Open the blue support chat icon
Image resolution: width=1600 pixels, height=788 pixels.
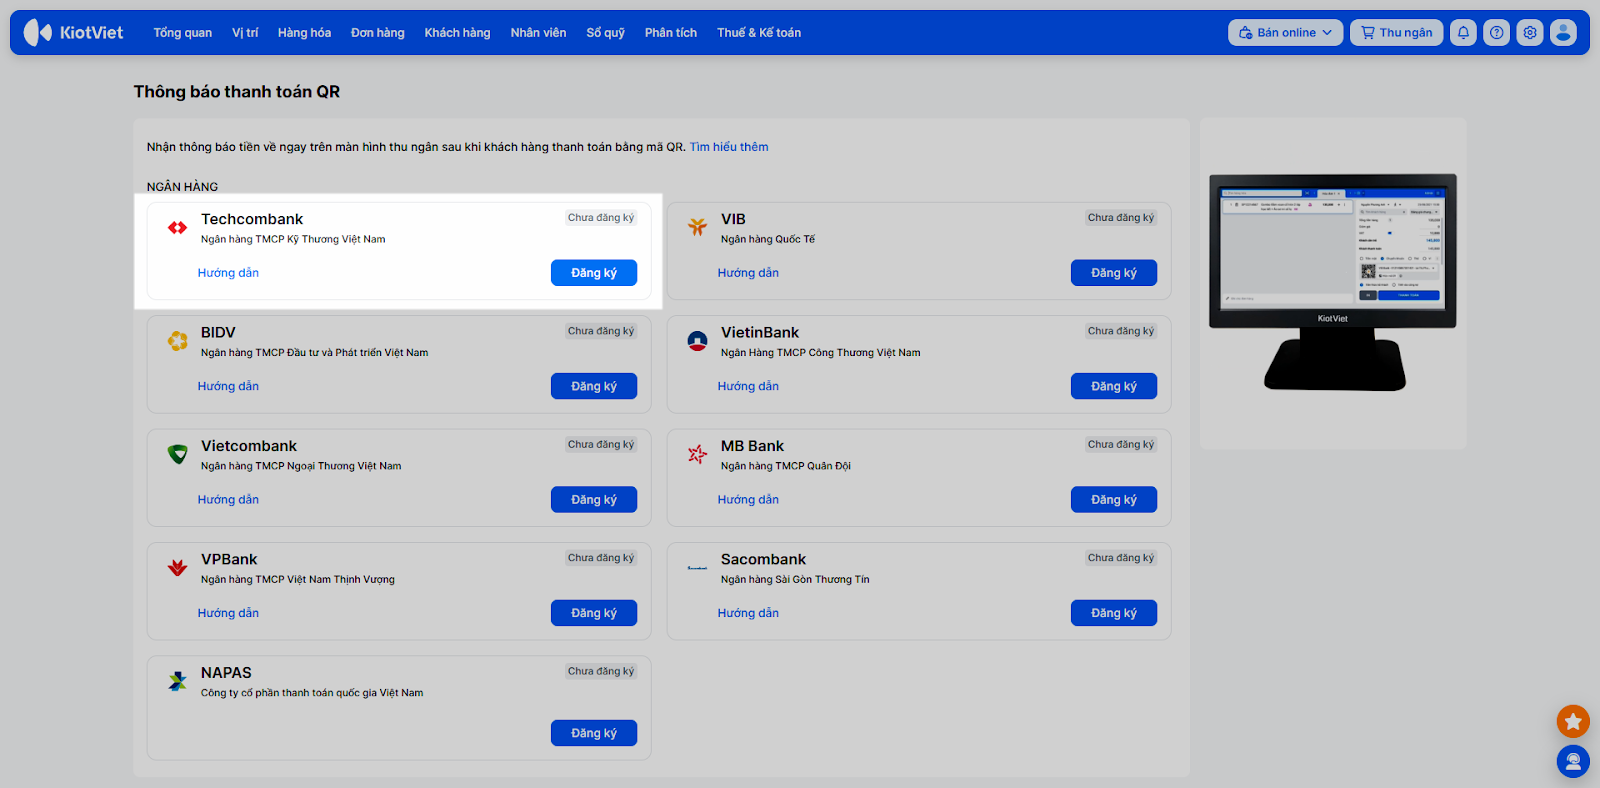coord(1573,762)
